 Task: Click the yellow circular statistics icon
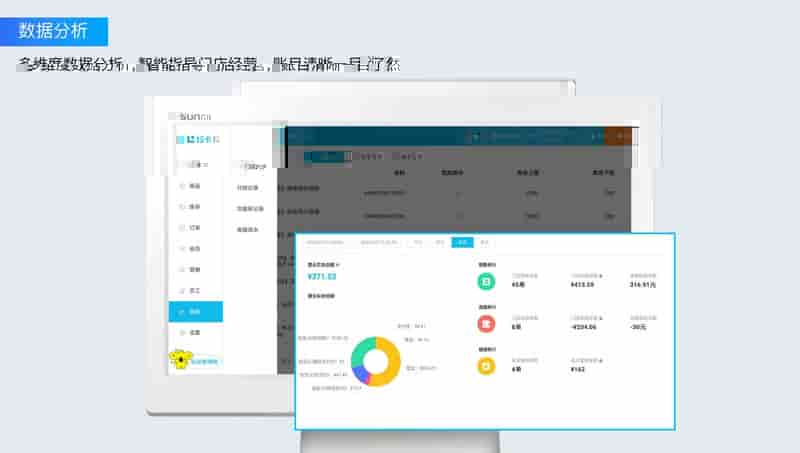coord(486,366)
